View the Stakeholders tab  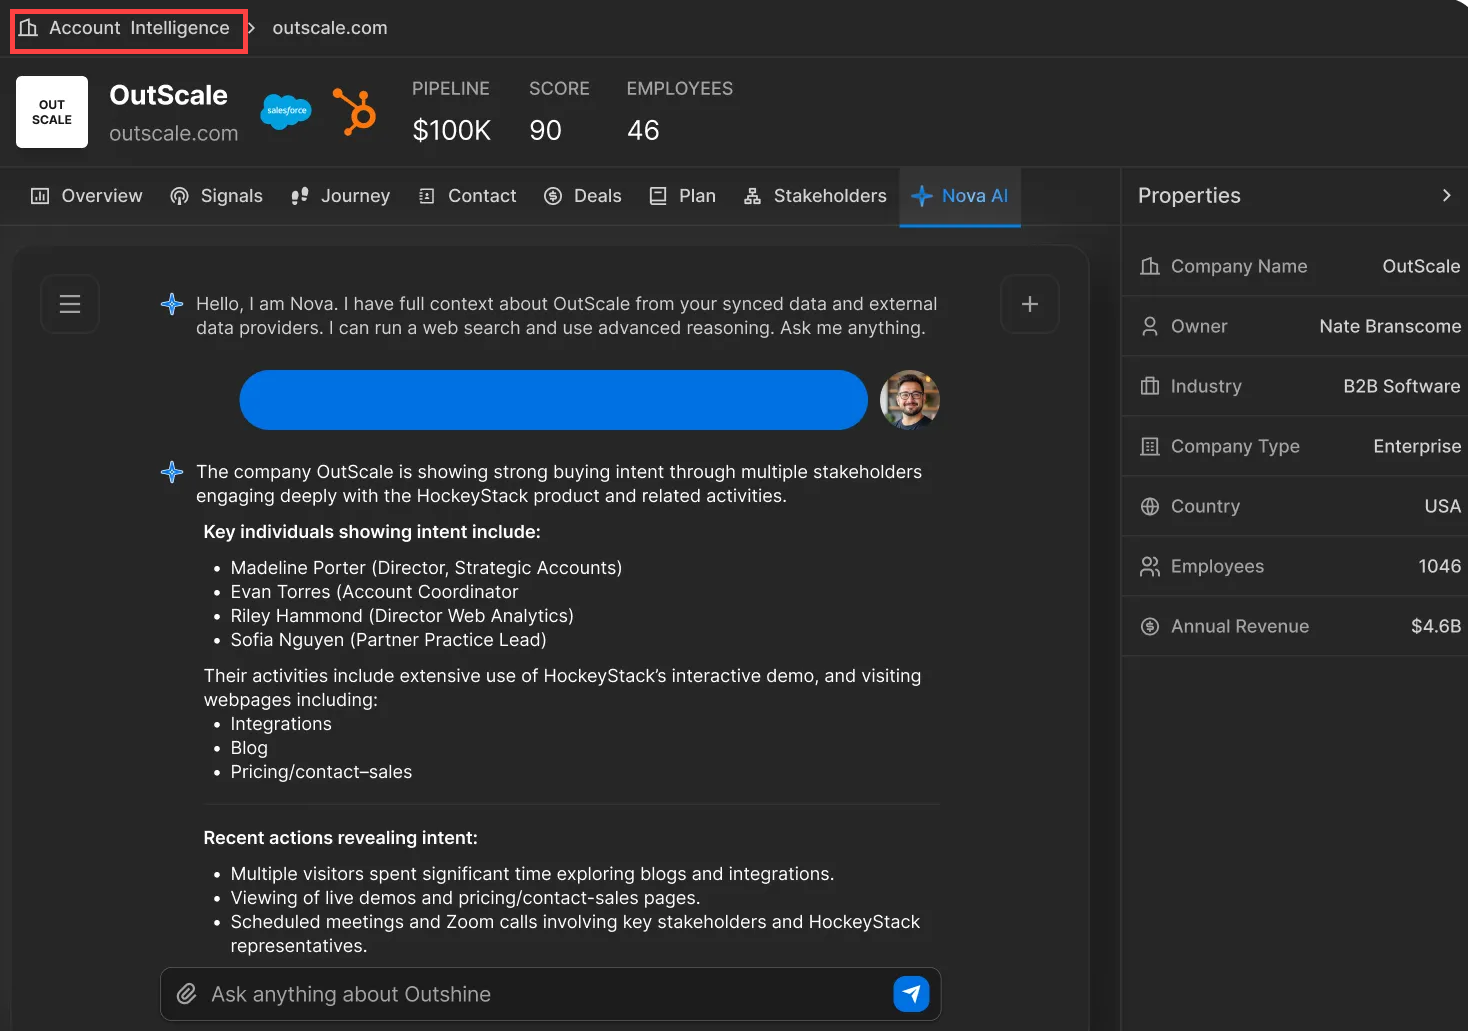click(x=815, y=196)
